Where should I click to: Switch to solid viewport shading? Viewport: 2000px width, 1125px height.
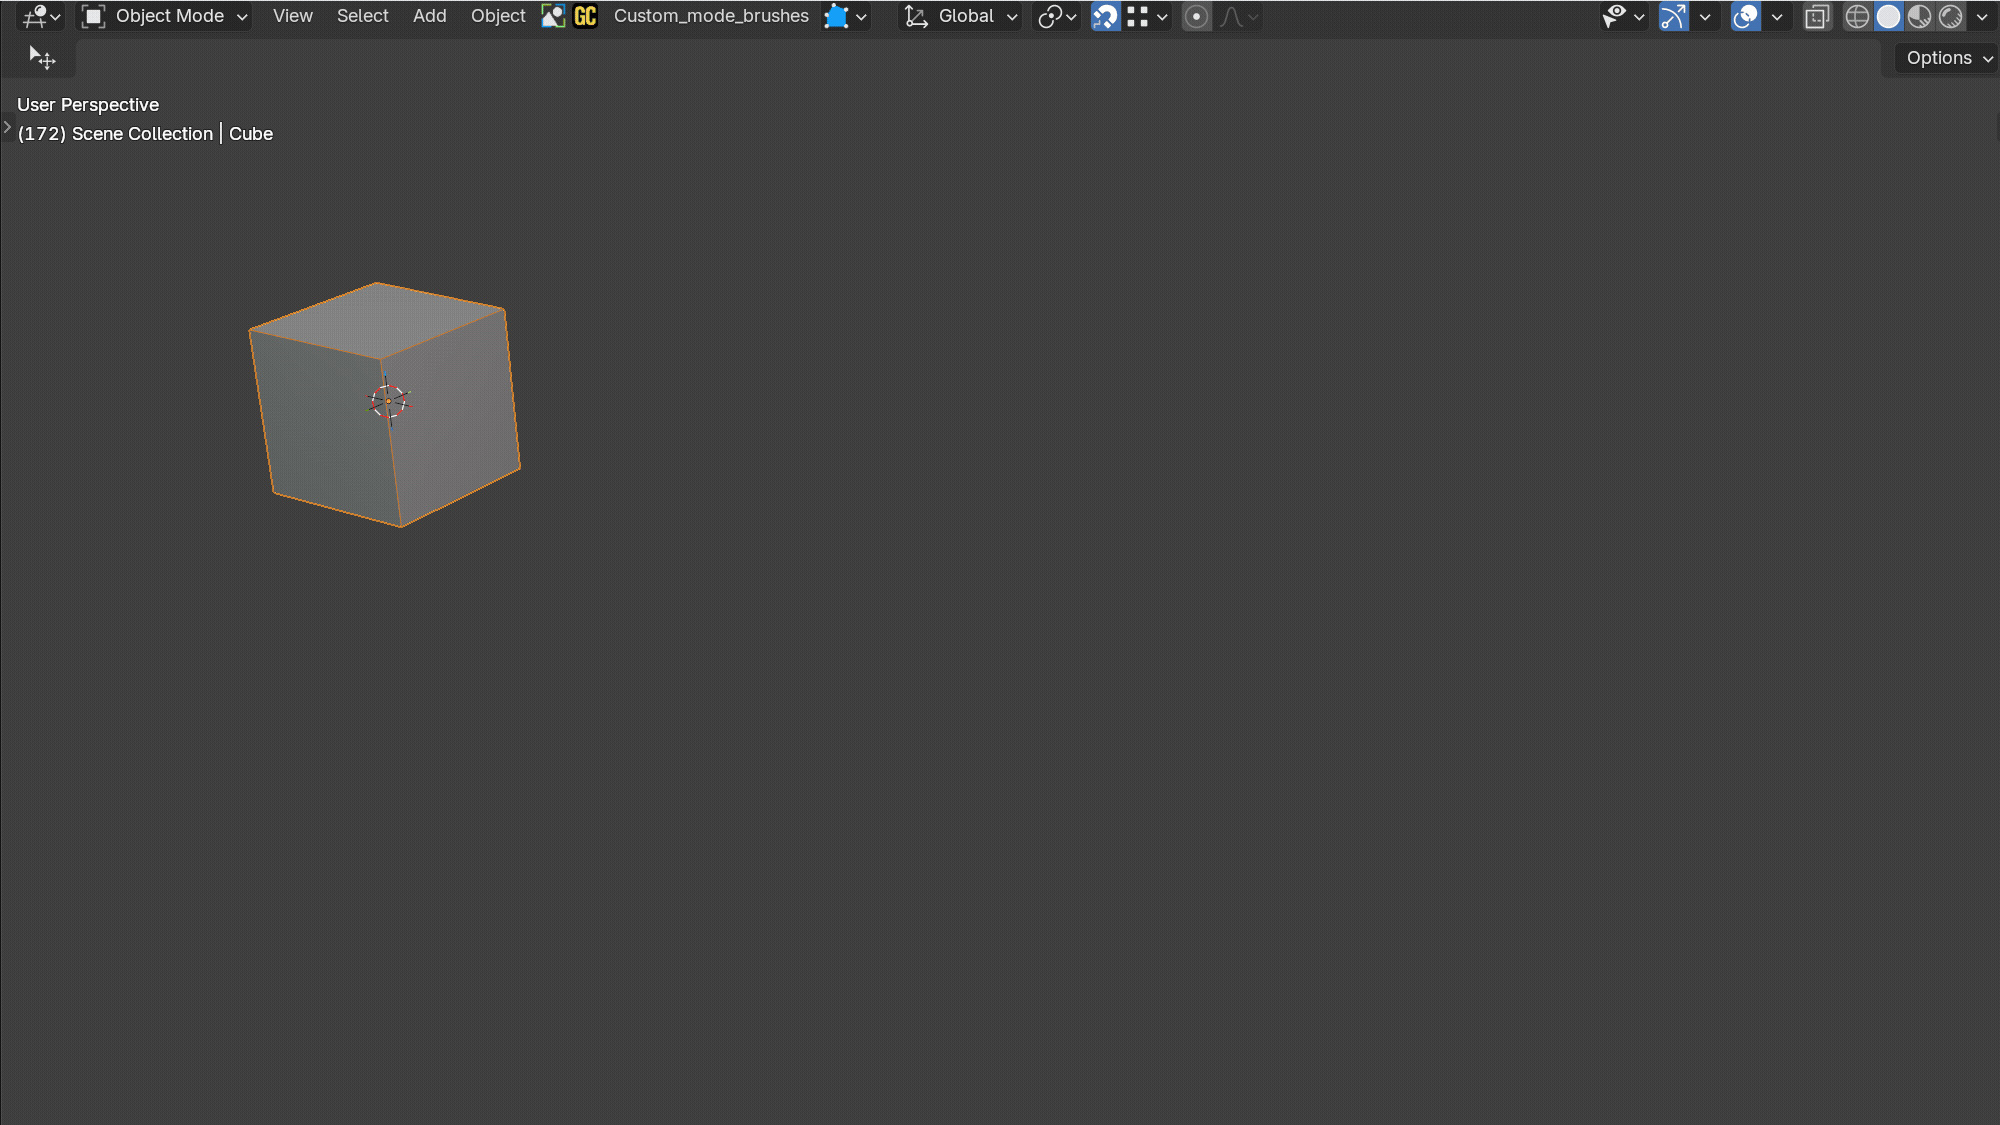[x=1888, y=16]
